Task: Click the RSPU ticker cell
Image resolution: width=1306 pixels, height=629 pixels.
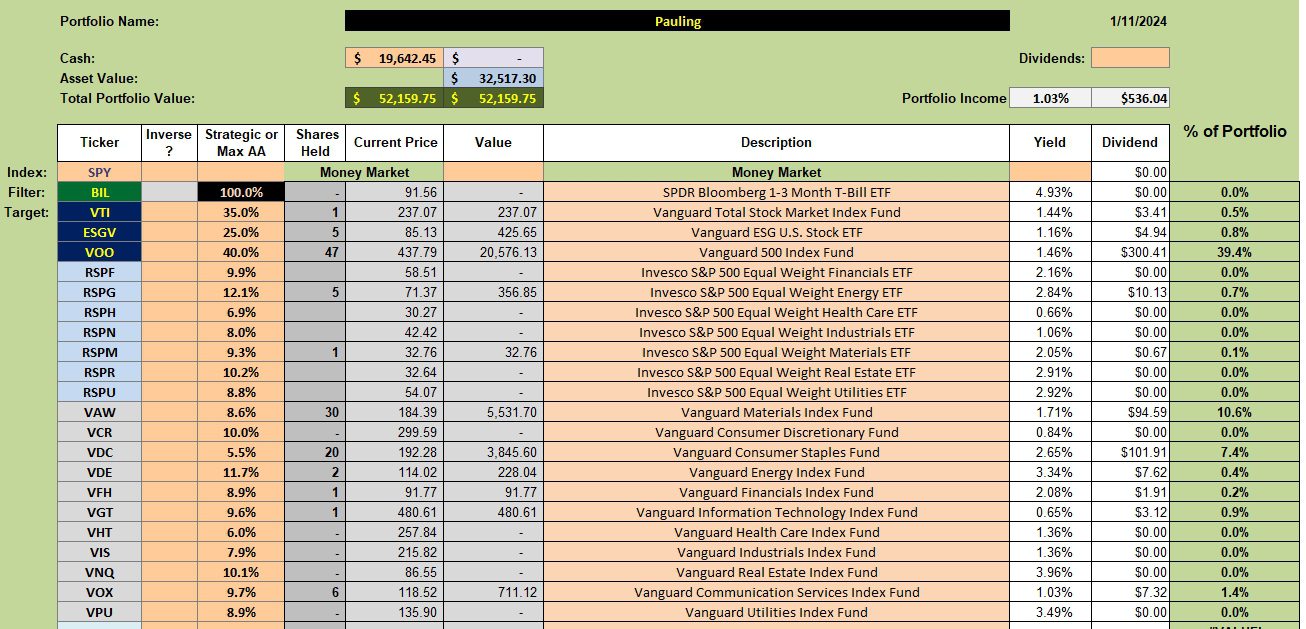Action: click(x=99, y=392)
